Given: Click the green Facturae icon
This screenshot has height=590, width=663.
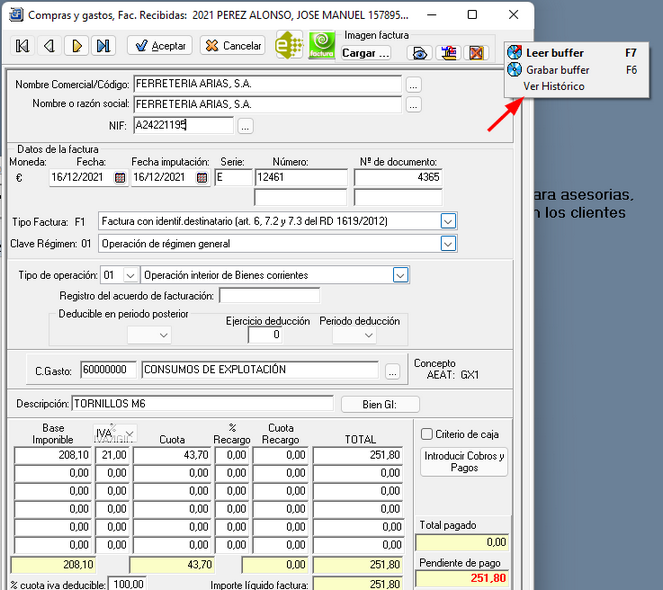Looking at the screenshot, I should (322, 45).
